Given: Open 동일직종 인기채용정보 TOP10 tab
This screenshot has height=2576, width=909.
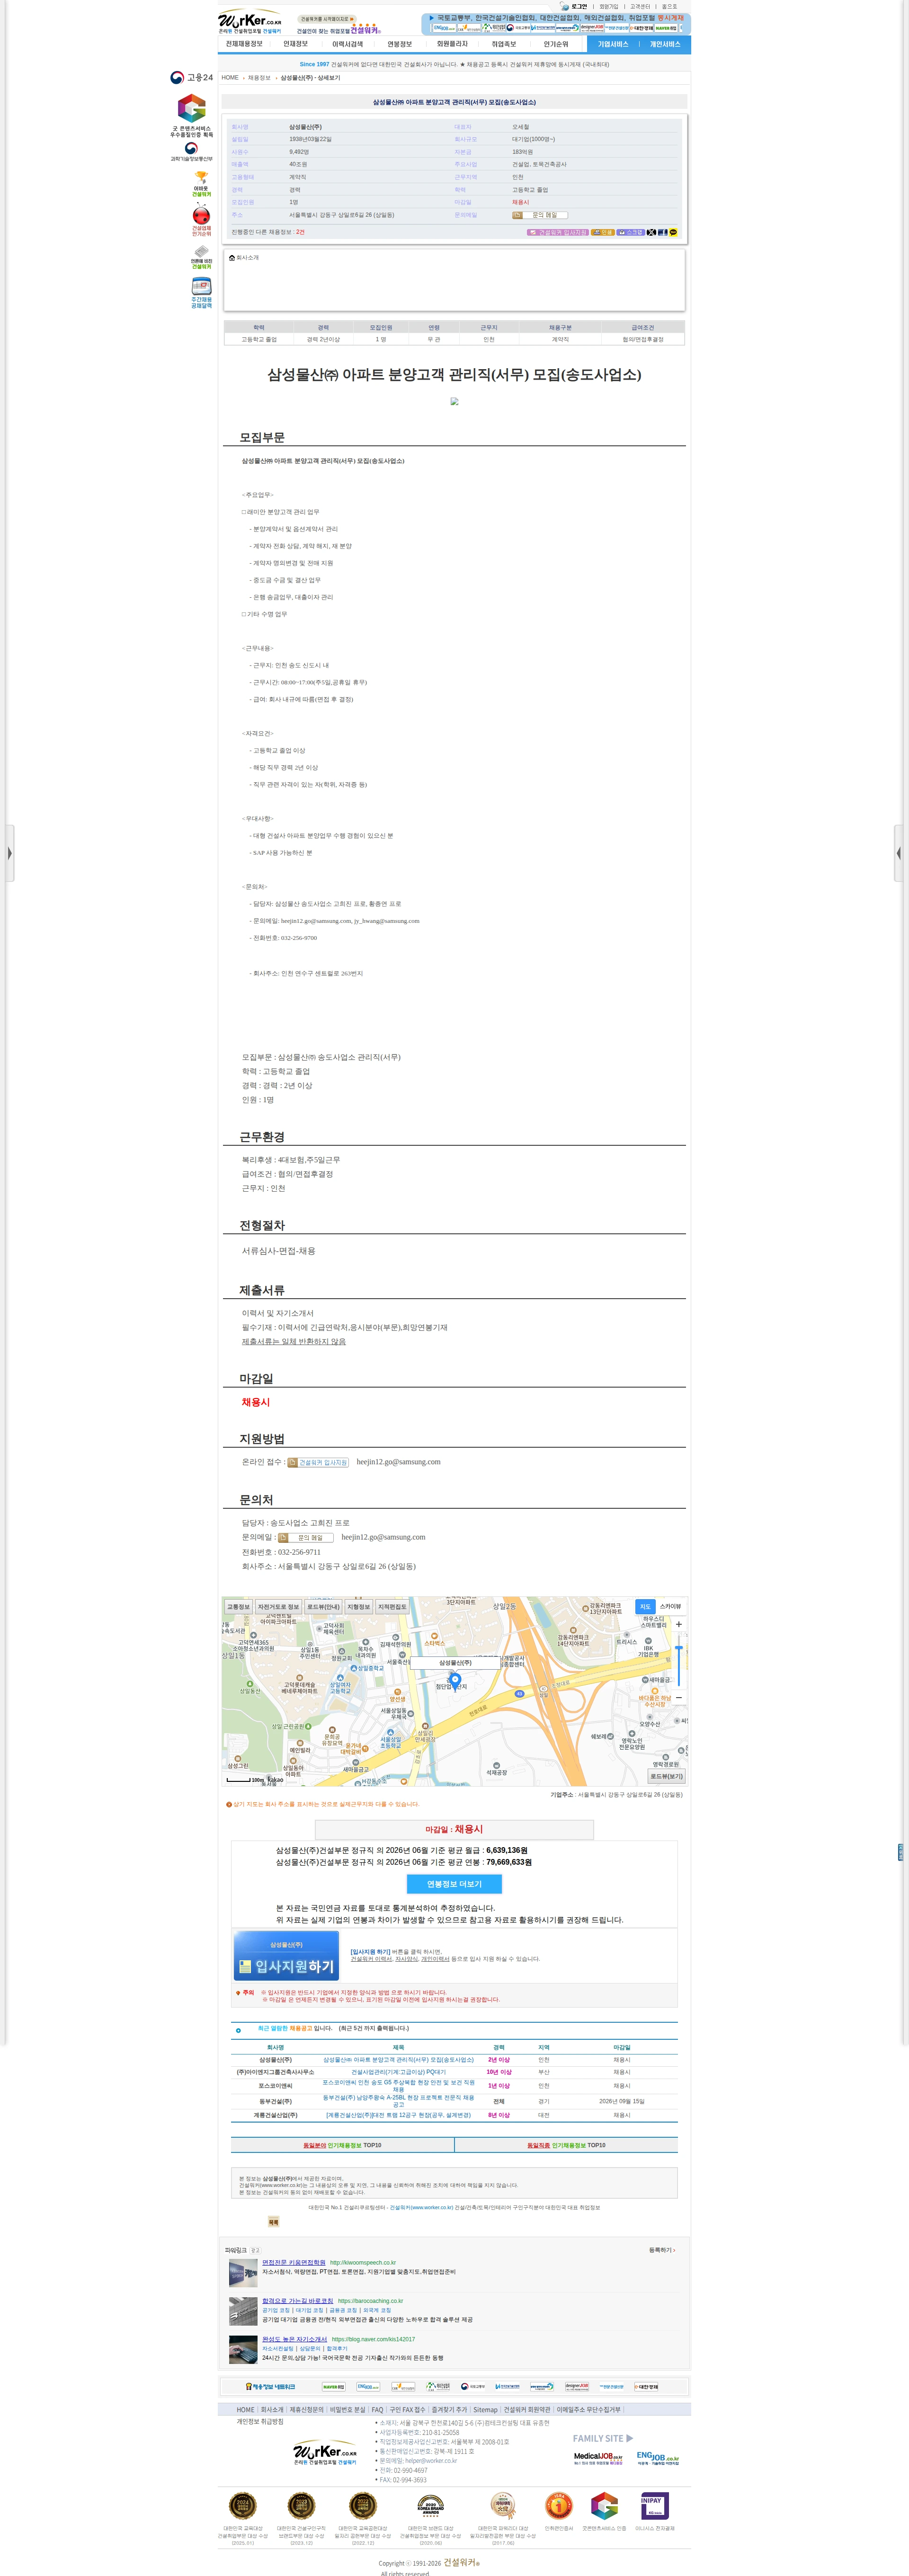Looking at the screenshot, I should click(x=566, y=2145).
